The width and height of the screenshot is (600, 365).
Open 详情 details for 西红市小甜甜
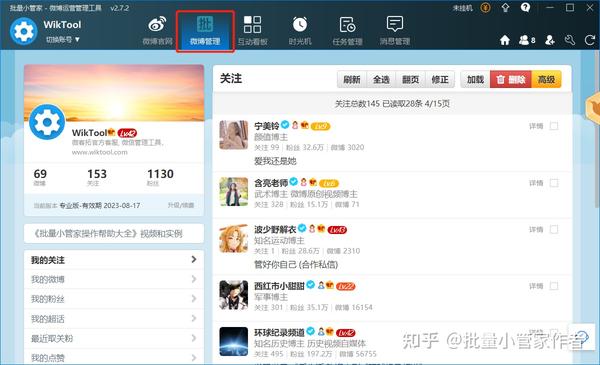coord(536,286)
